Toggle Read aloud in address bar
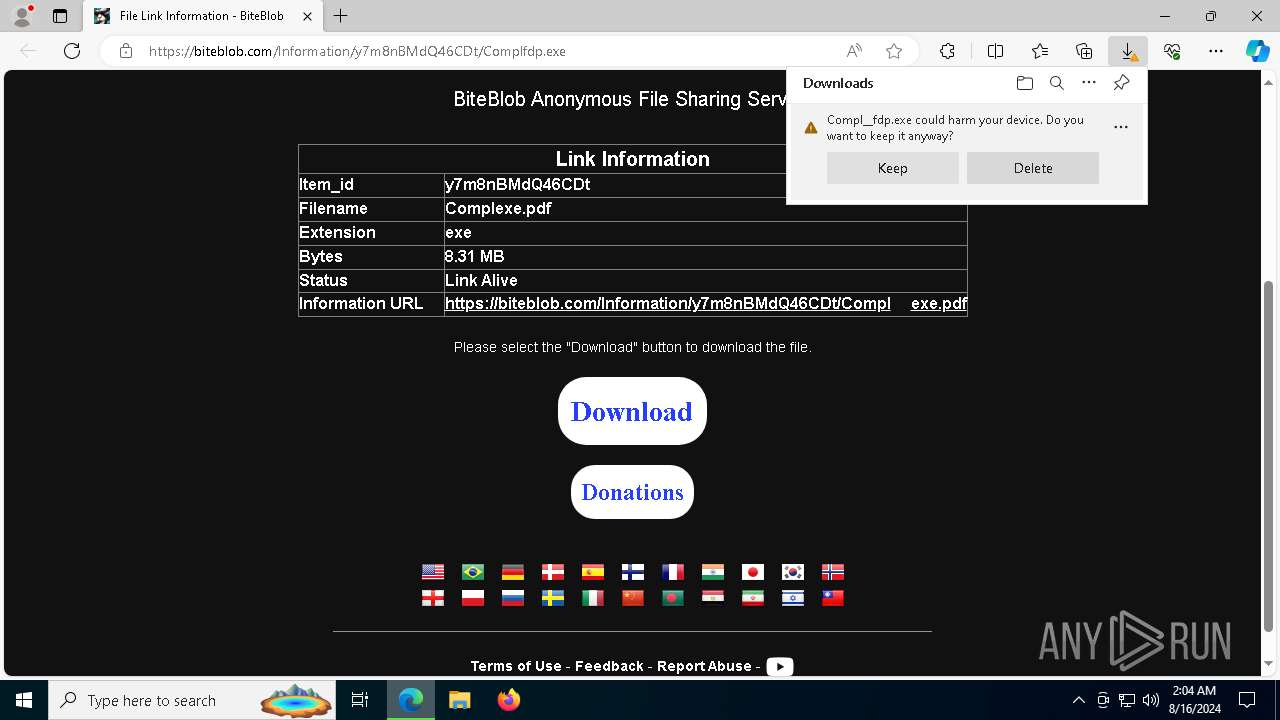The image size is (1280, 720). tap(854, 51)
